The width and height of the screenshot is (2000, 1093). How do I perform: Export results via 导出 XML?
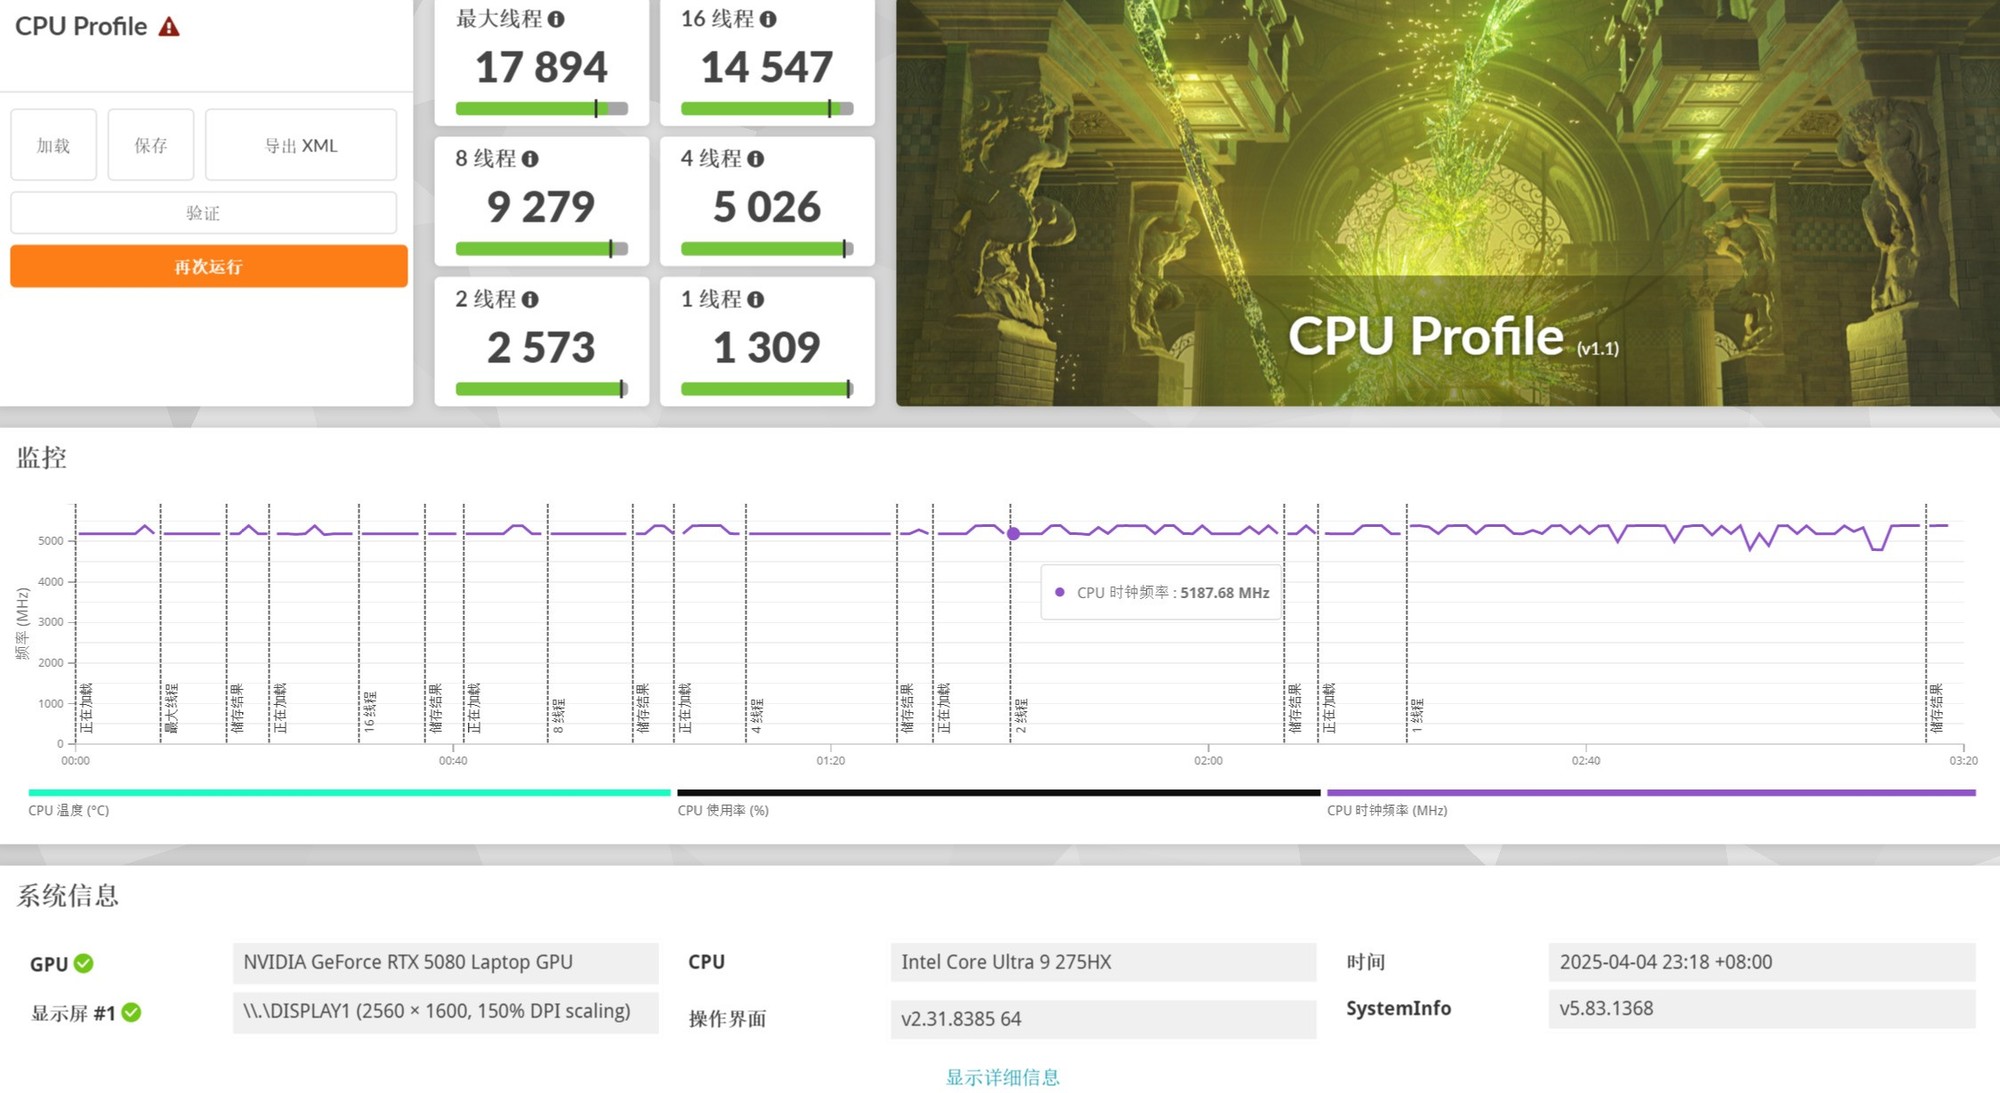[300, 145]
